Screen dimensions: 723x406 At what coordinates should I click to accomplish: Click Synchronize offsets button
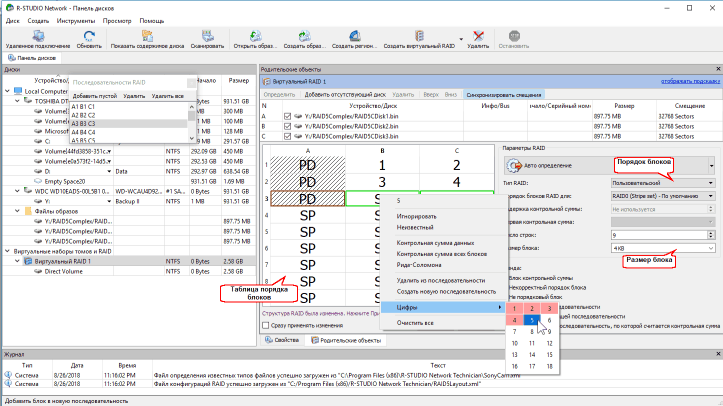pyautogui.click(x=504, y=94)
